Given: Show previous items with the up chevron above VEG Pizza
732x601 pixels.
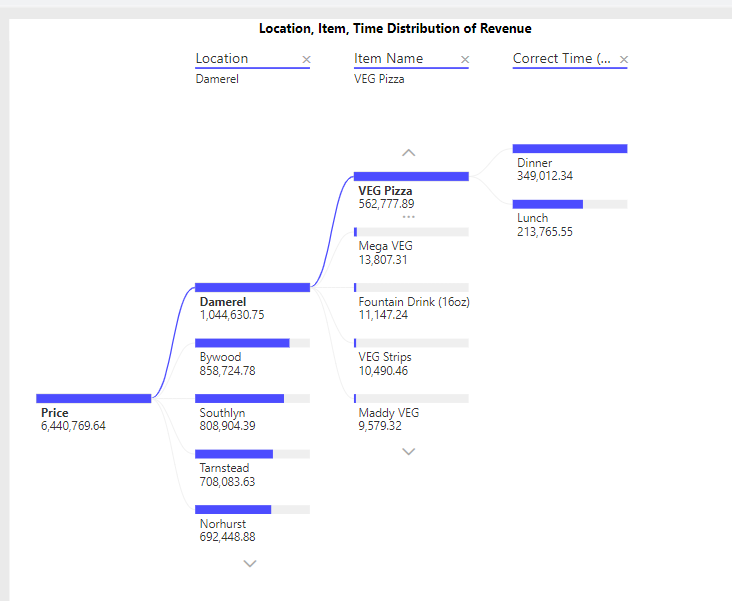Looking at the screenshot, I should pyautogui.click(x=408, y=153).
